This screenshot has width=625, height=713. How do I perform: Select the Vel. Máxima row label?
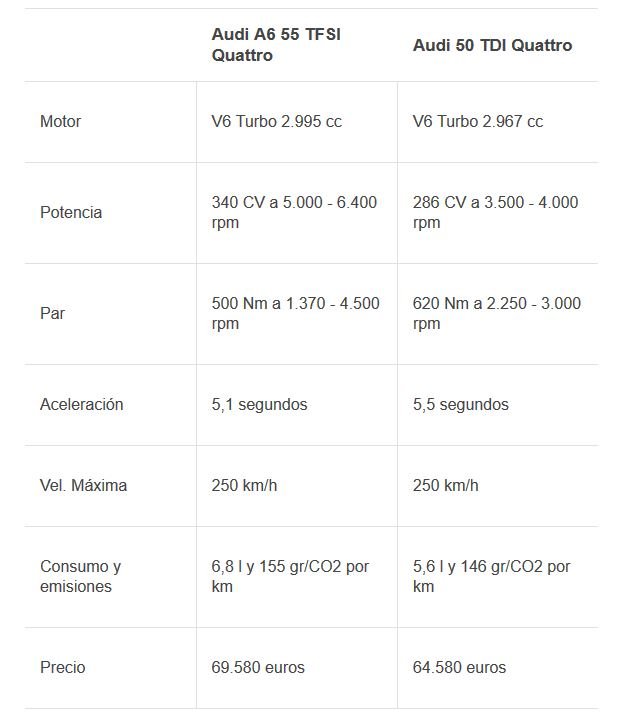tap(83, 485)
